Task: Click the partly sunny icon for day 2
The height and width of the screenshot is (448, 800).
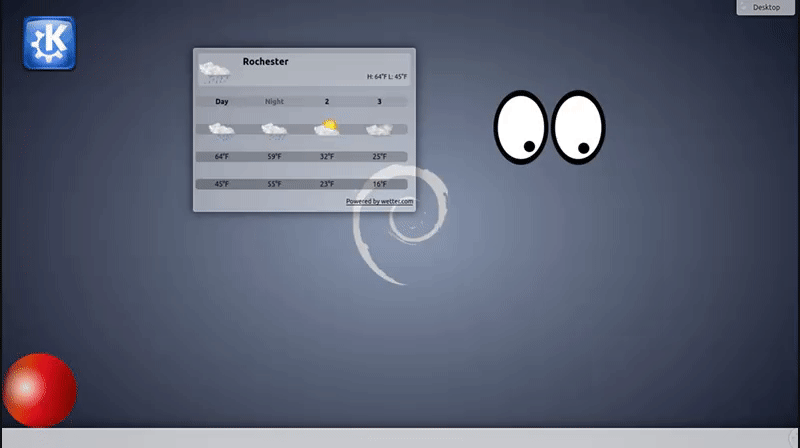Action: coord(326,128)
